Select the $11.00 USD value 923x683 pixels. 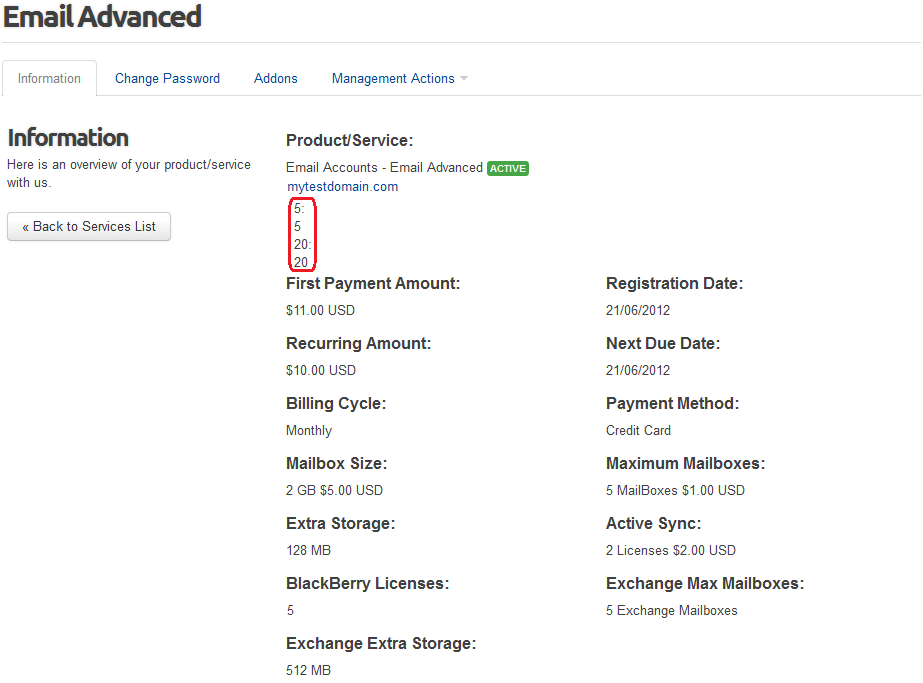(x=320, y=310)
